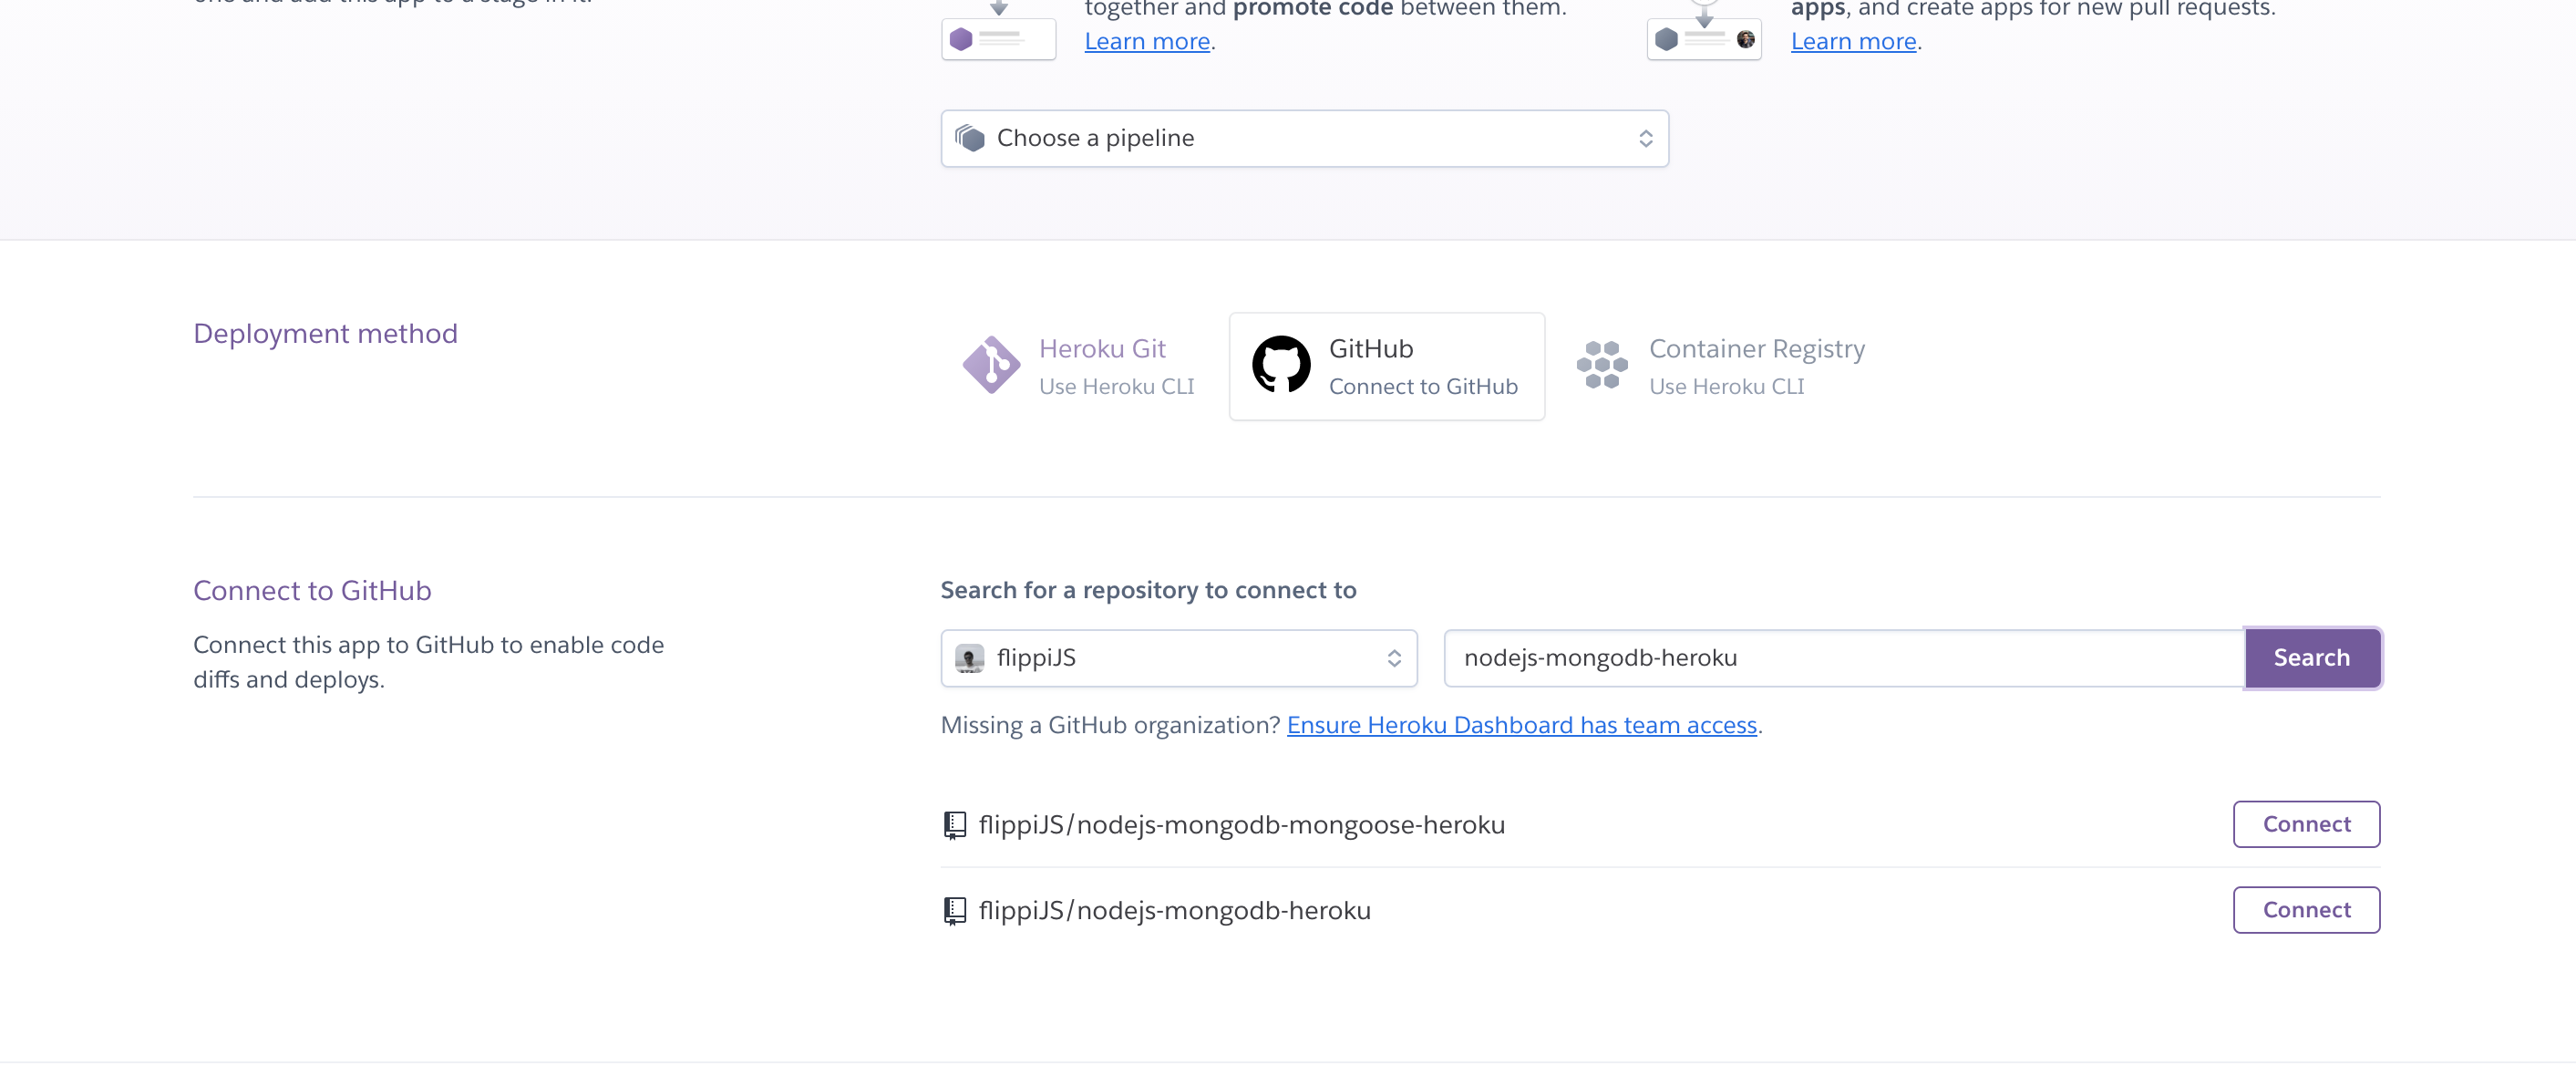Click the Heroku Git diamond icon
Screen dimensions: 2576x1076
990,365
